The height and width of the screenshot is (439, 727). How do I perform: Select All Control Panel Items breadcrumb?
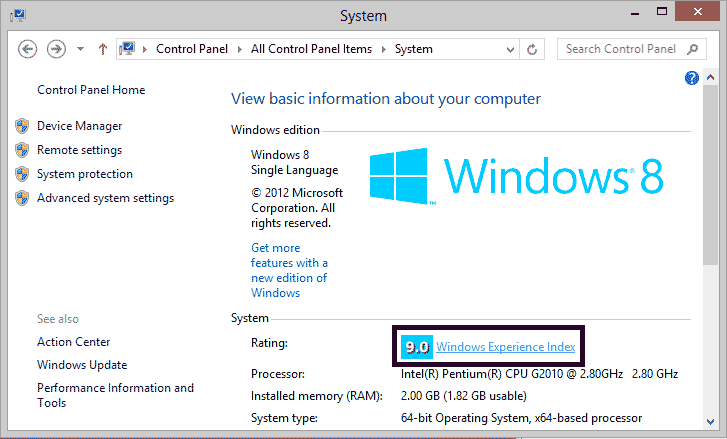coord(311,49)
